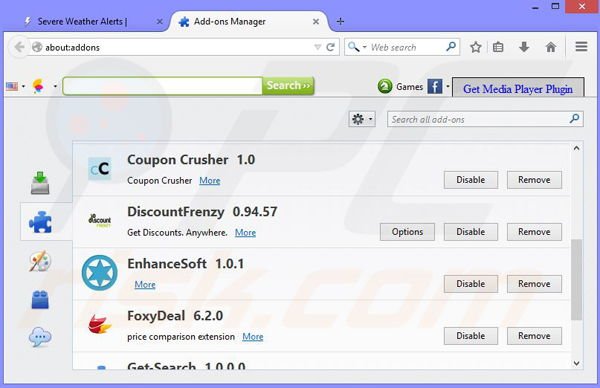Click the EnhanceSoft star circle icon
Screen dimensions: 600x388
click(99, 273)
